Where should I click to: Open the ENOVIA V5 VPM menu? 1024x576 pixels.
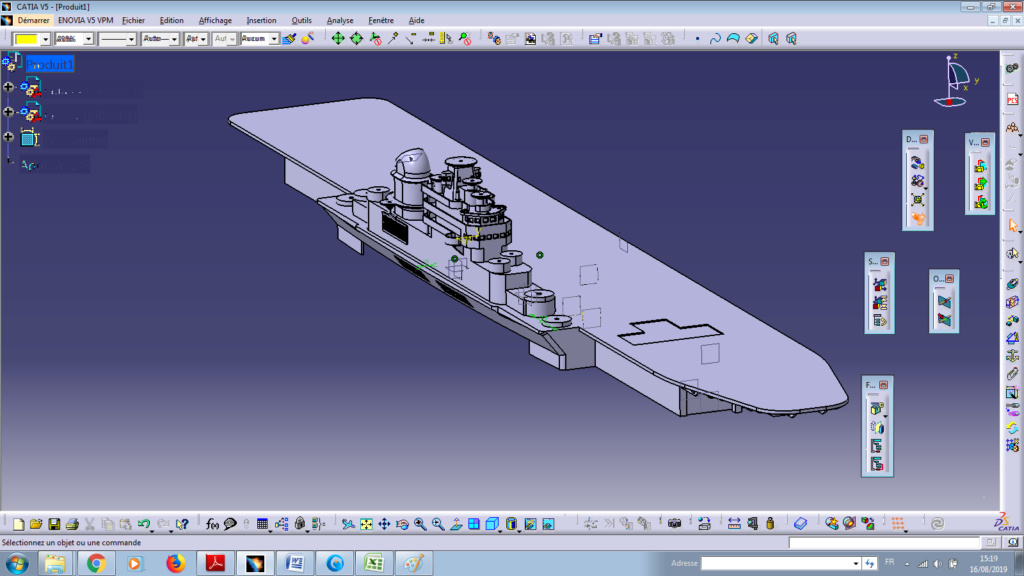85,20
